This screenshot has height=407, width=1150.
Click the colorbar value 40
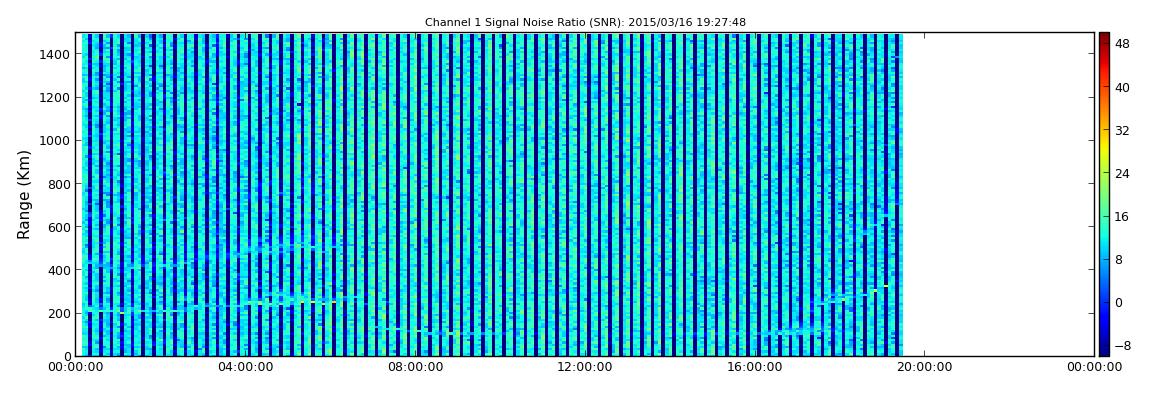1122,87
